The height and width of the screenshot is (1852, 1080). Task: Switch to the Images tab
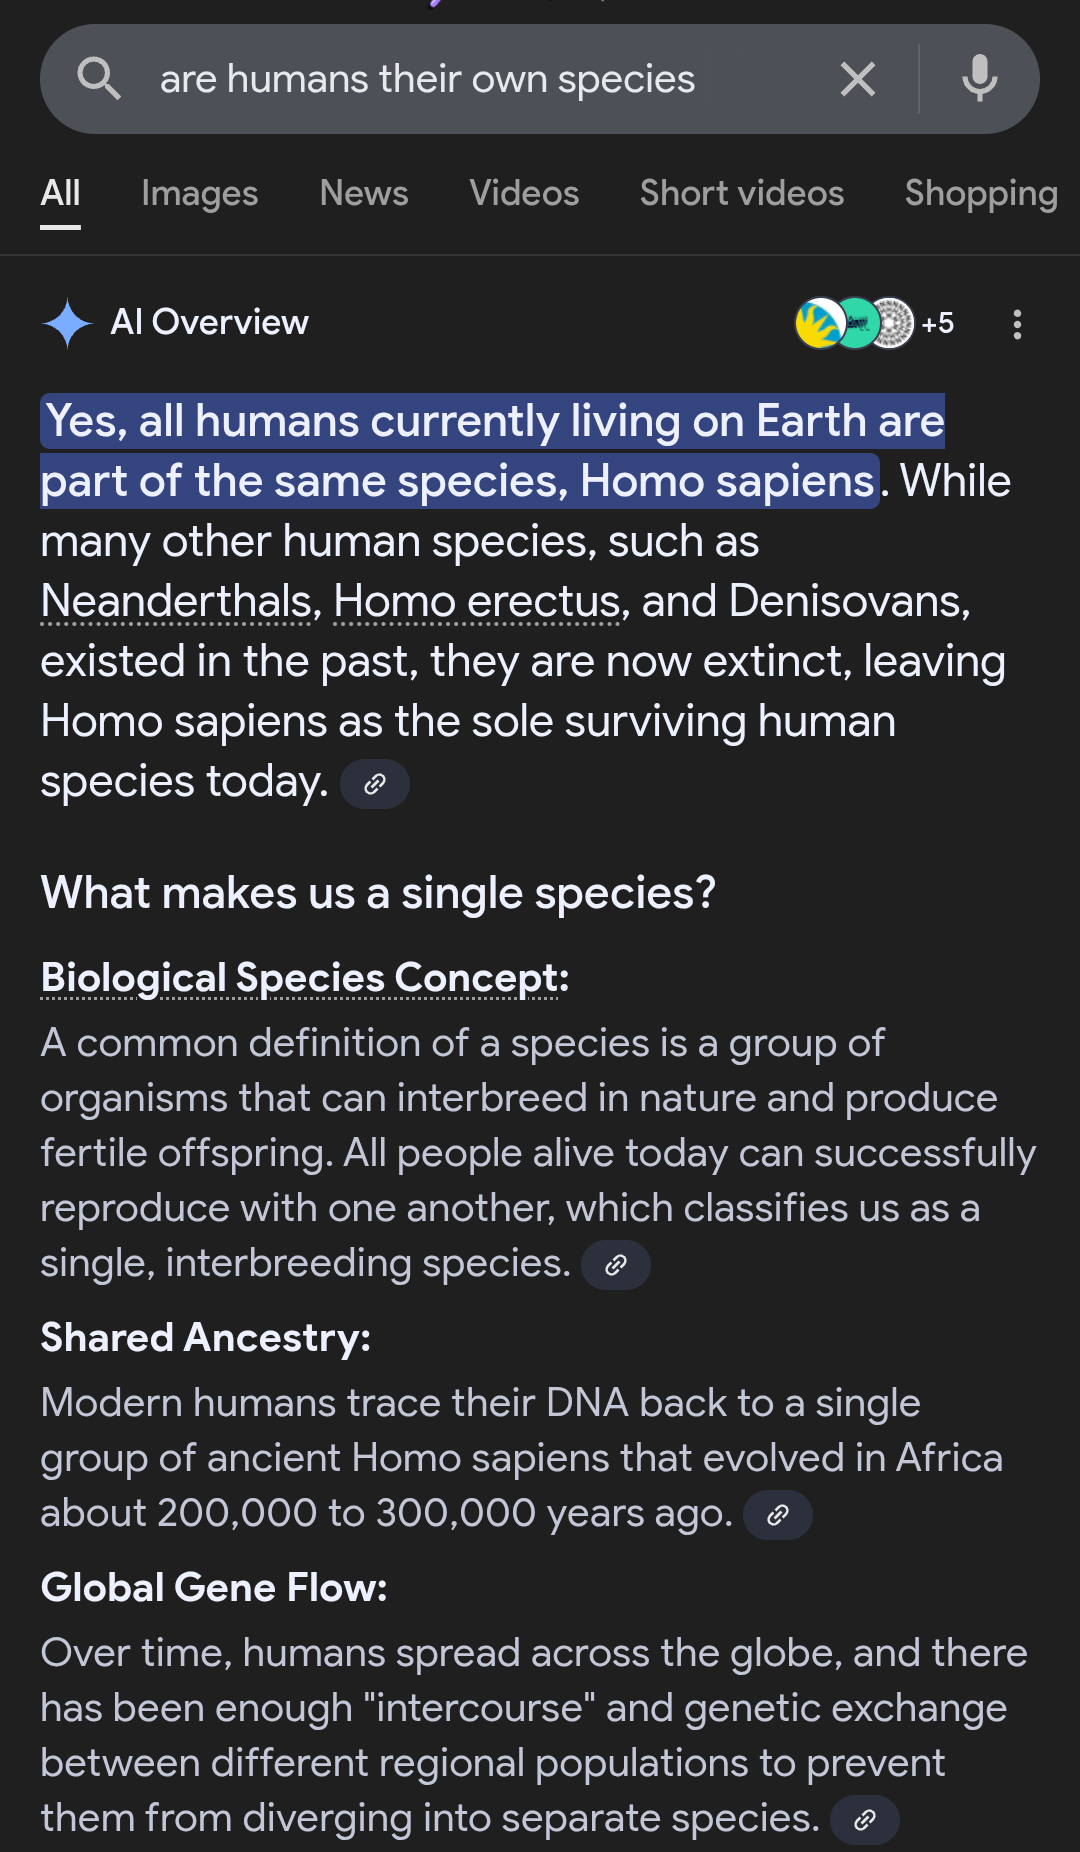[200, 193]
